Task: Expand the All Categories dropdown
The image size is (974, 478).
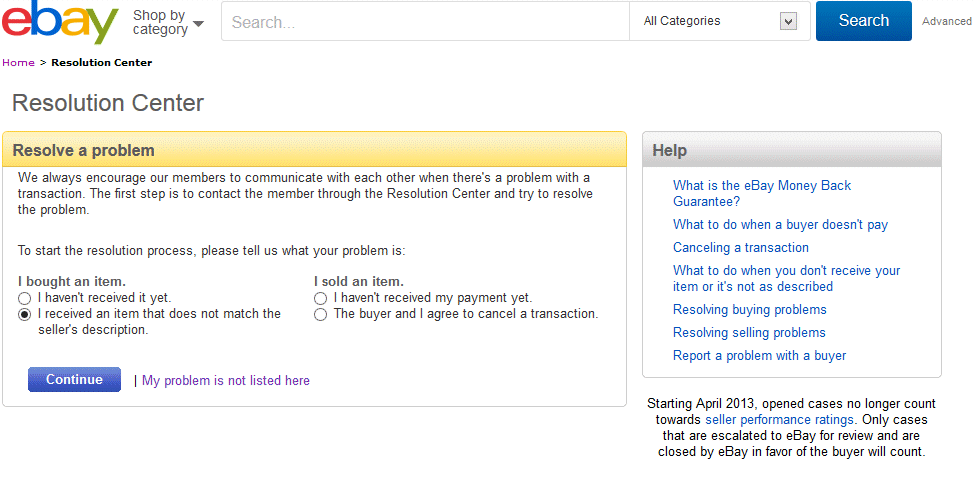Action: [719, 21]
